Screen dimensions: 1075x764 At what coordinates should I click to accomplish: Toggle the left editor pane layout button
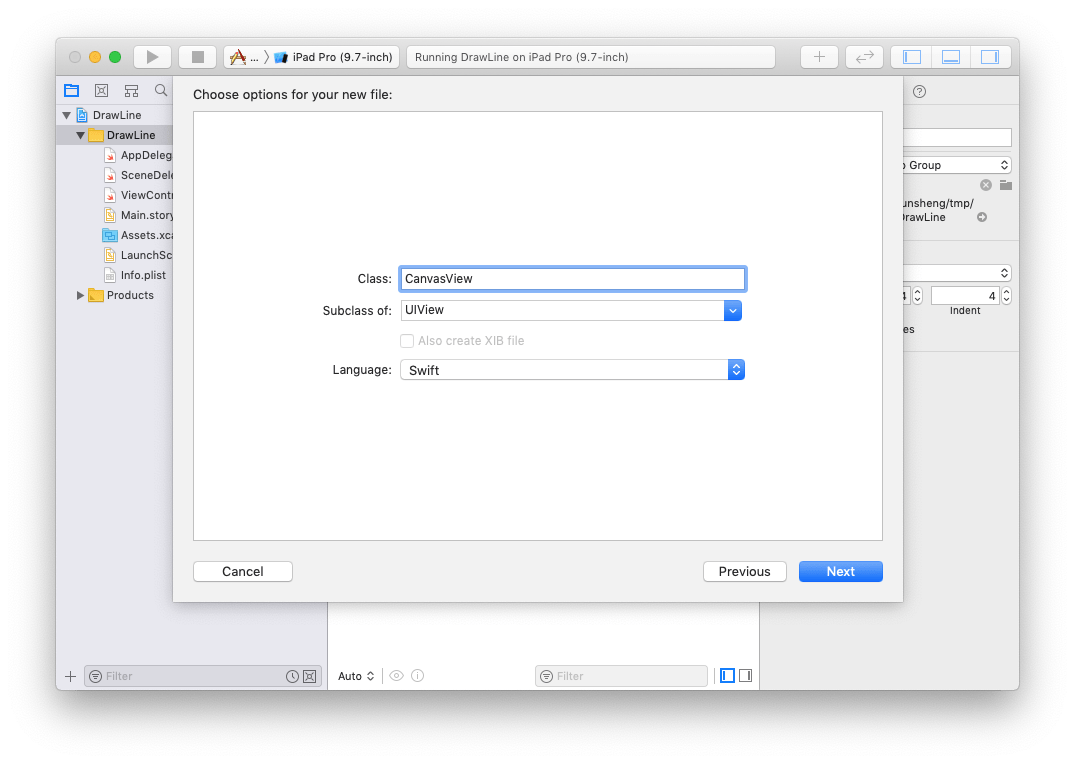pos(911,57)
